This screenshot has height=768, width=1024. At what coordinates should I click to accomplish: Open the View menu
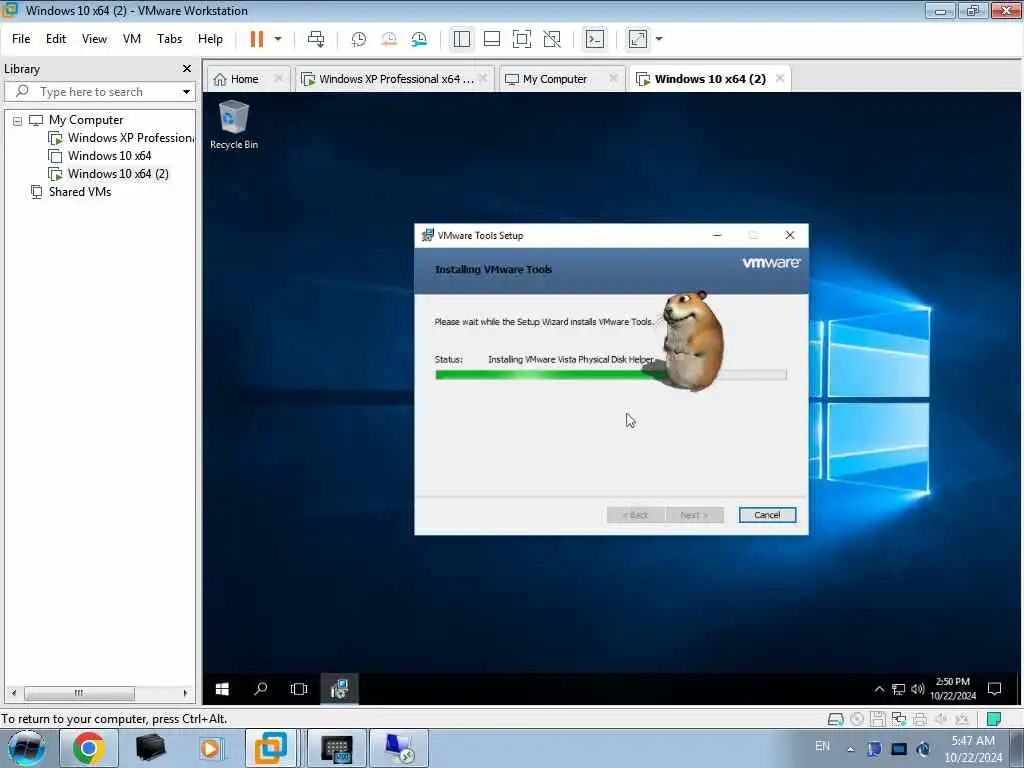tap(94, 39)
